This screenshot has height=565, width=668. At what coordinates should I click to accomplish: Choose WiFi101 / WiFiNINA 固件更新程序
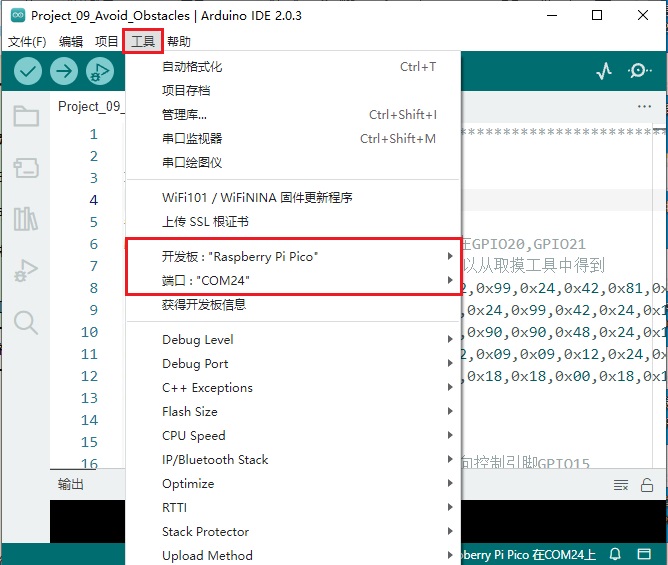pos(294,197)
